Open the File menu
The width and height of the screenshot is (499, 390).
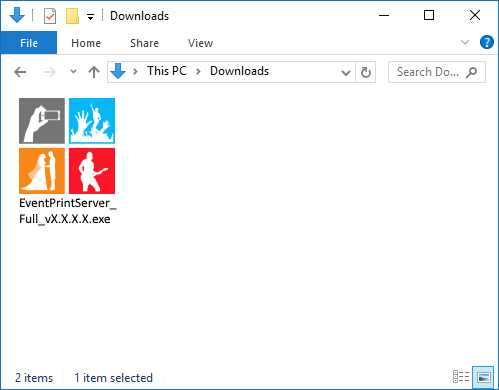click(29, 43)
